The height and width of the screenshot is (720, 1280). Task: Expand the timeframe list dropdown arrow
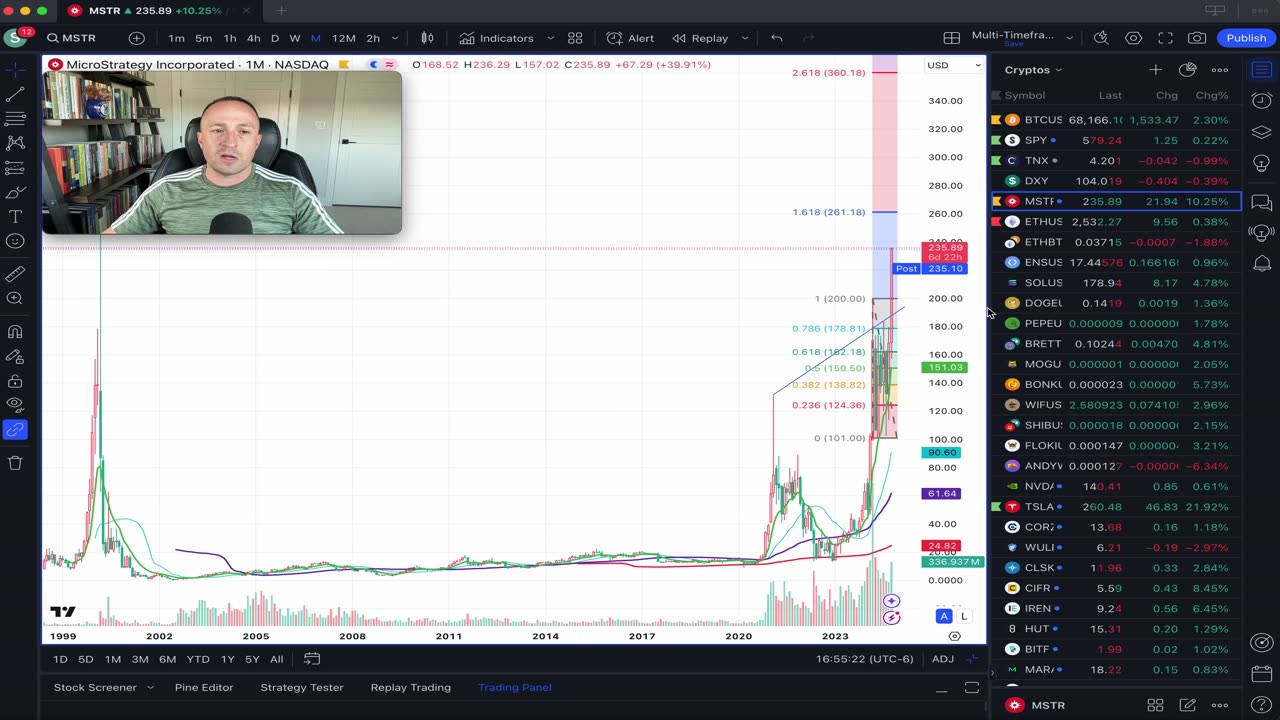pos(395,38)
